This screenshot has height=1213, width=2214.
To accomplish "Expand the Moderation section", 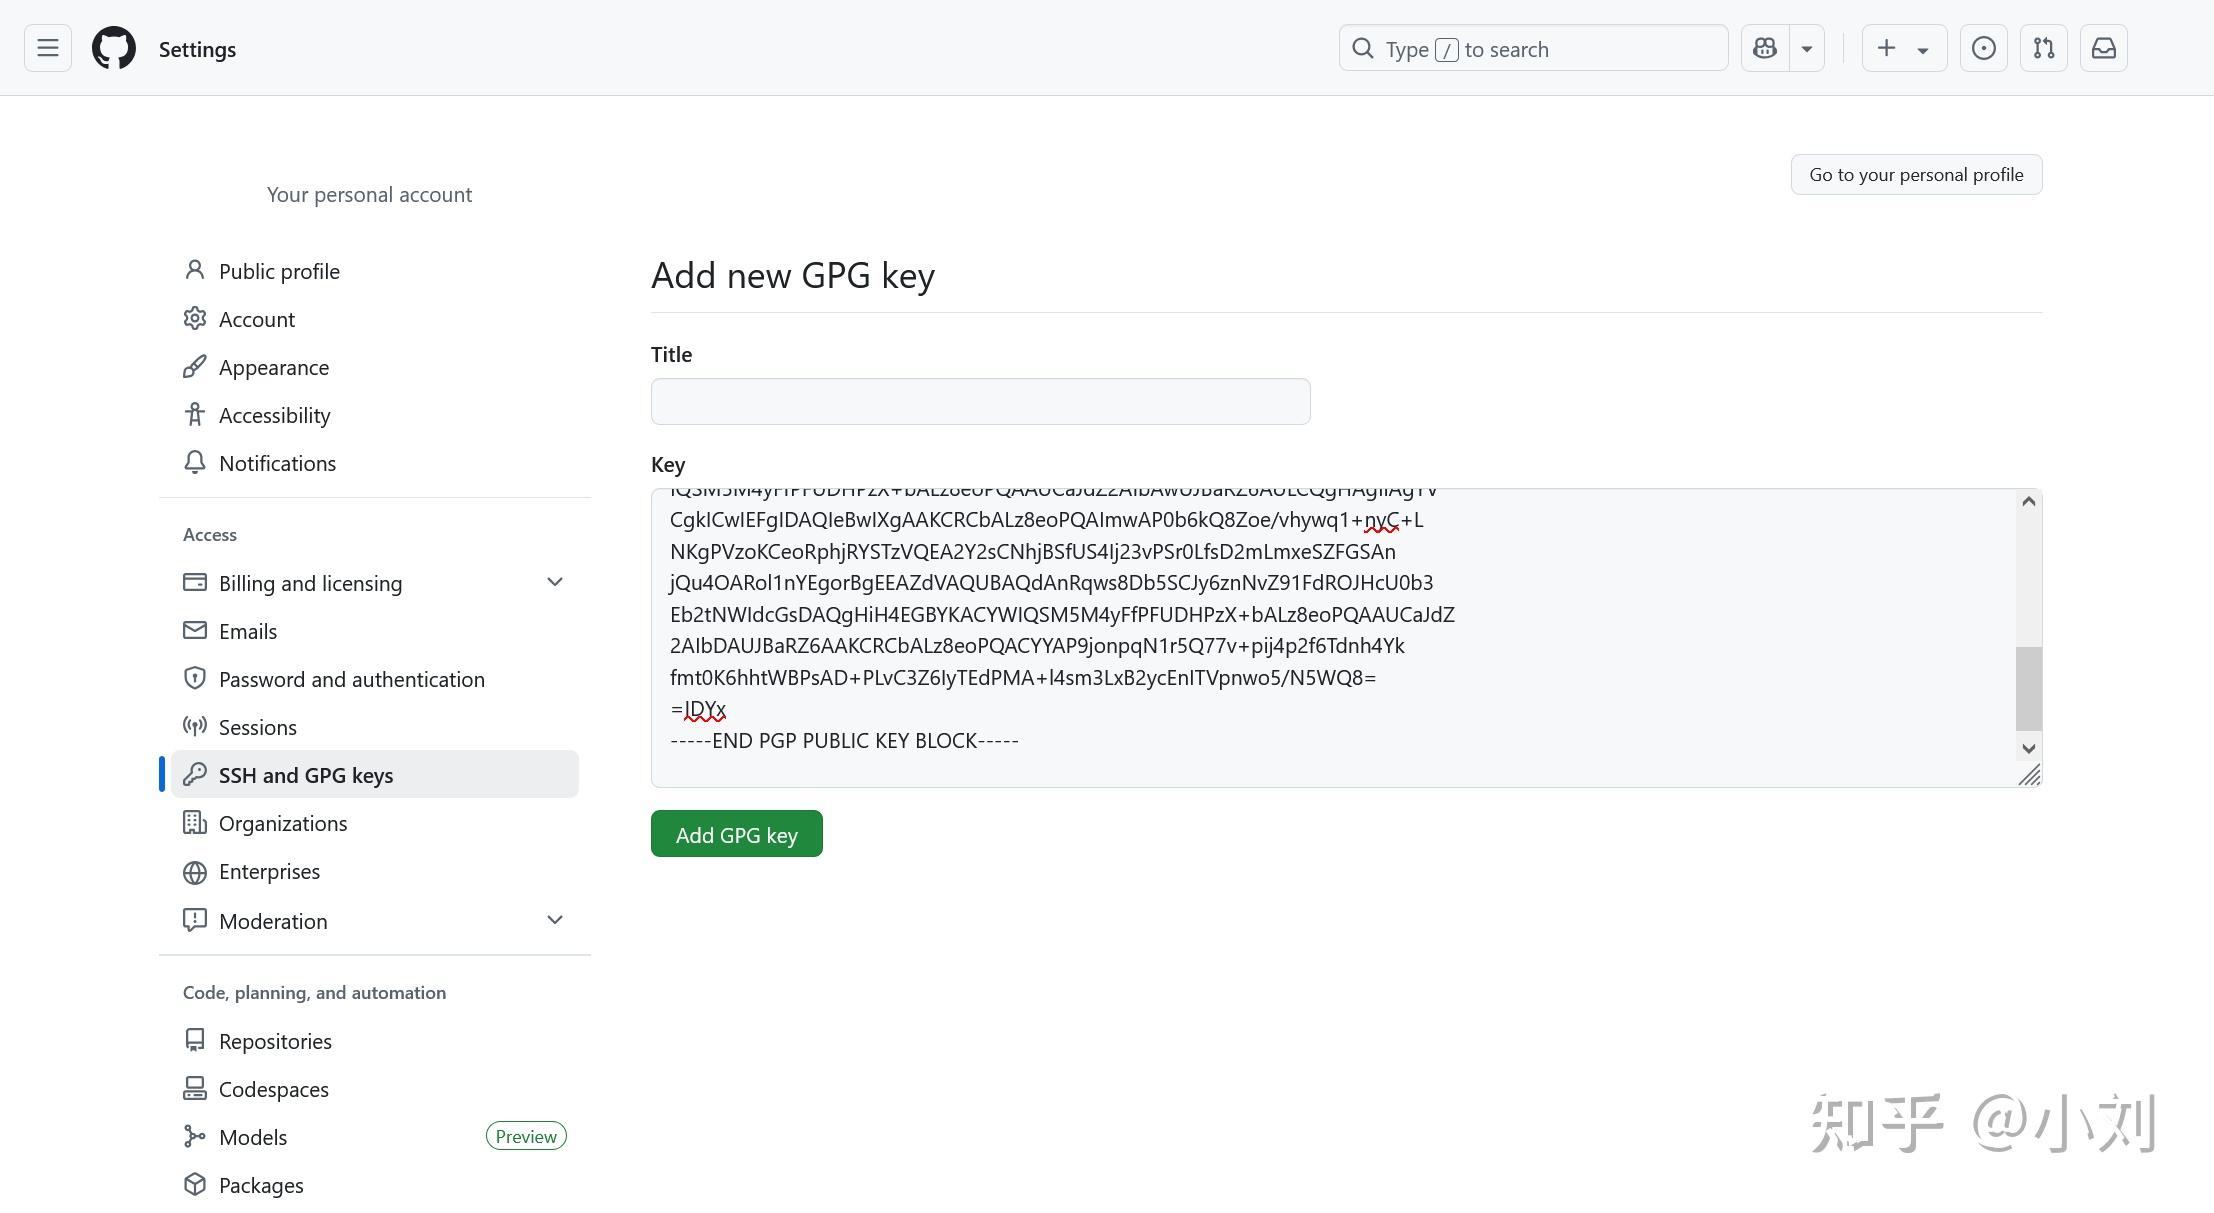I will tap(555, 919).
